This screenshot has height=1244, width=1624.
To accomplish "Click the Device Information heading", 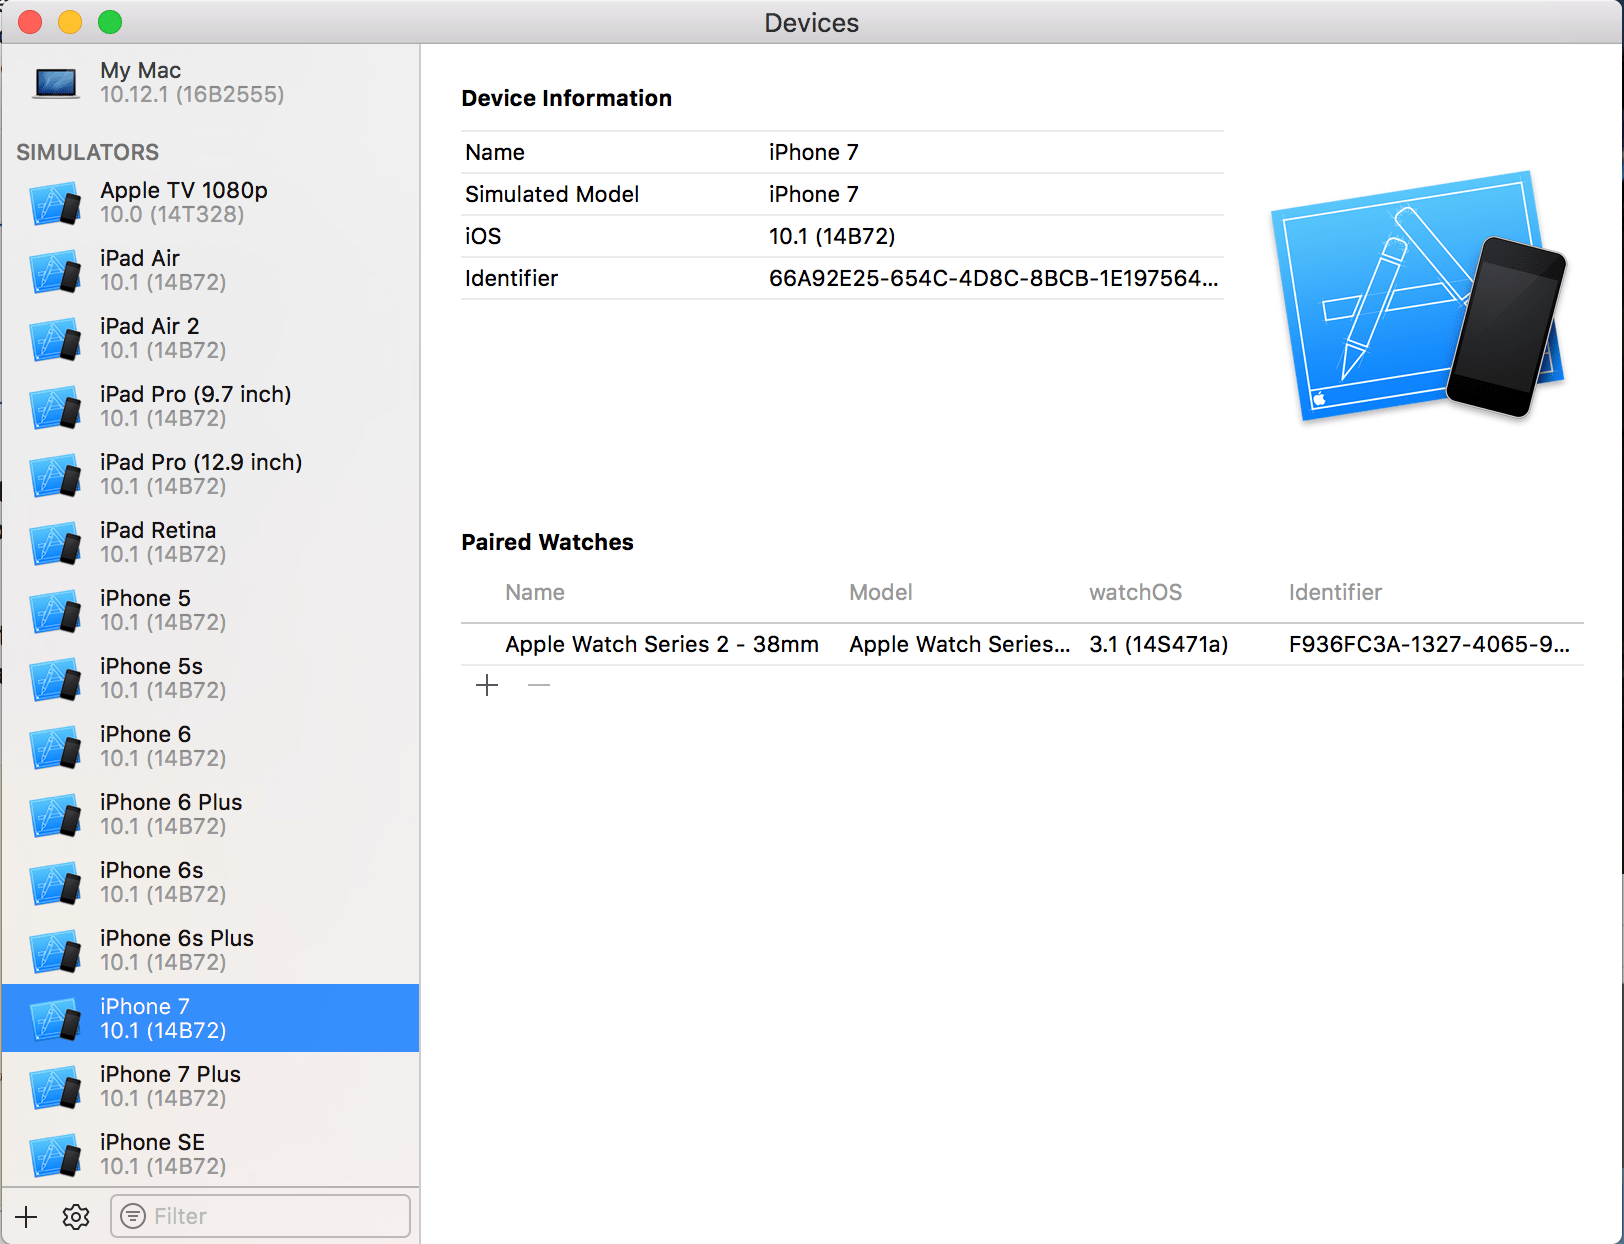I will (x=566, y=98).
